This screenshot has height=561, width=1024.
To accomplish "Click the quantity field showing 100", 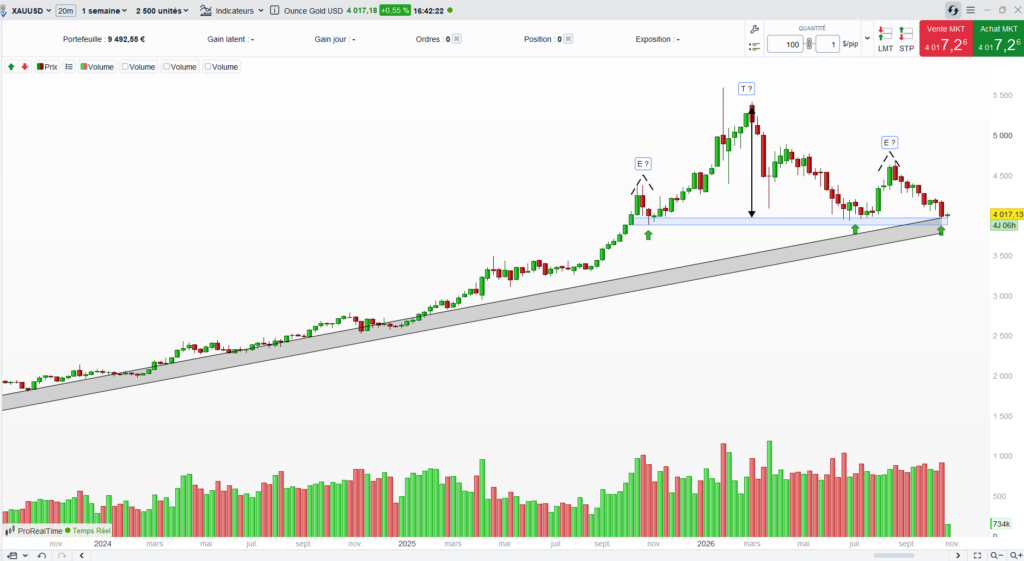I will [x=785, y=44].
